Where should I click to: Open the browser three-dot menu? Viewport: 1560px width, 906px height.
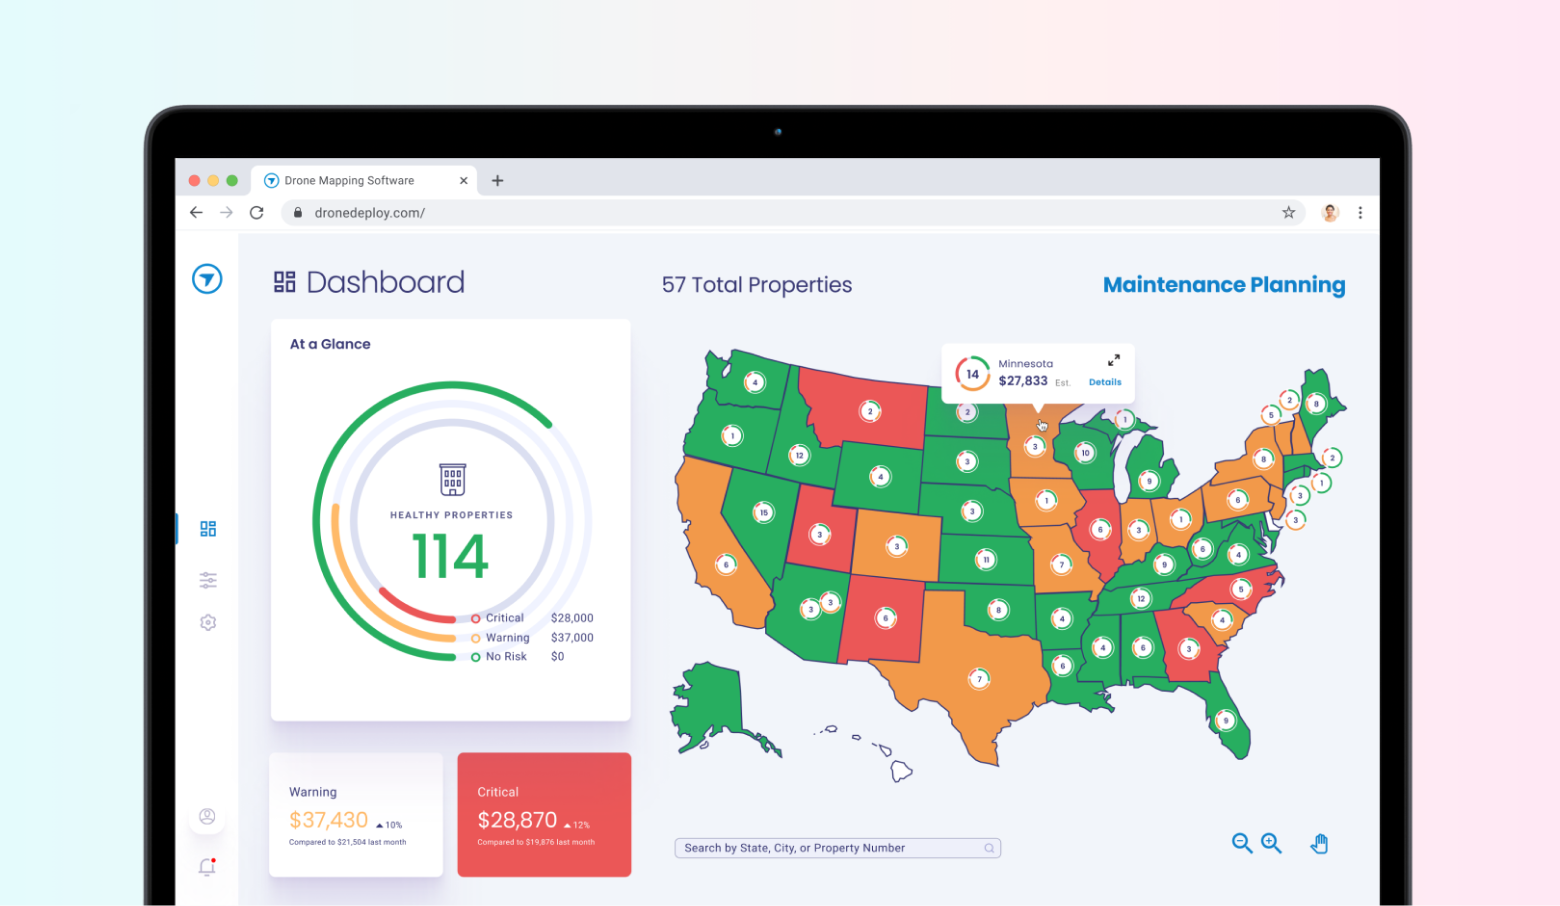(1360, 213)
